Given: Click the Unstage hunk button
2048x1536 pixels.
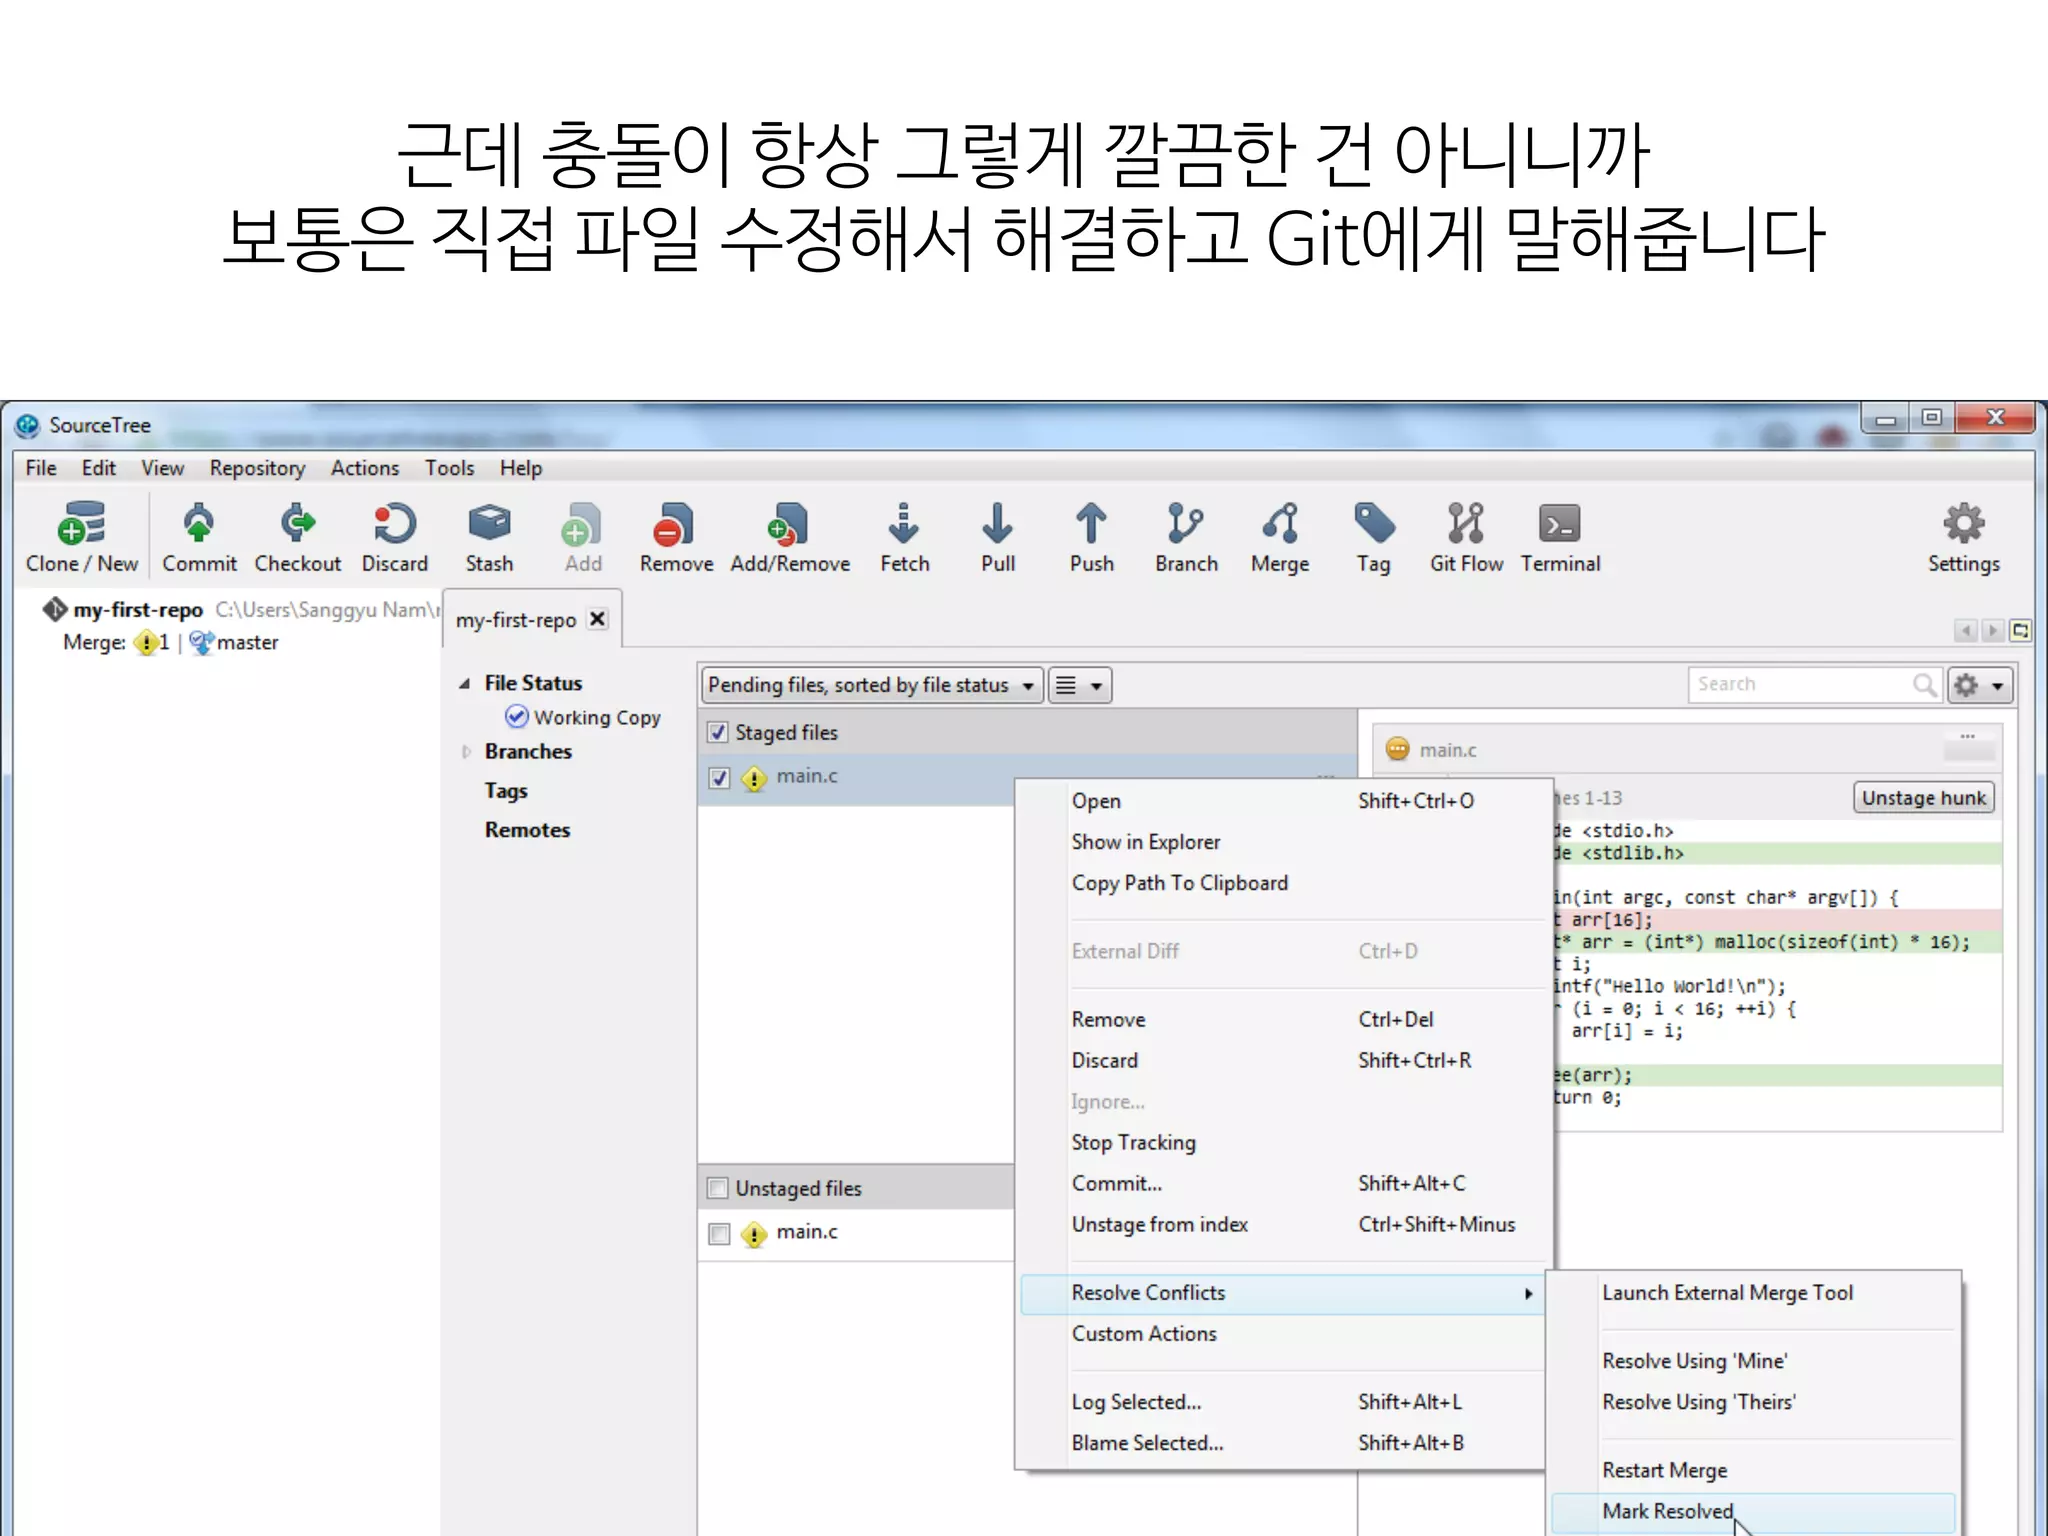Looking at the screenshot, I should (x=1923, y=798).
